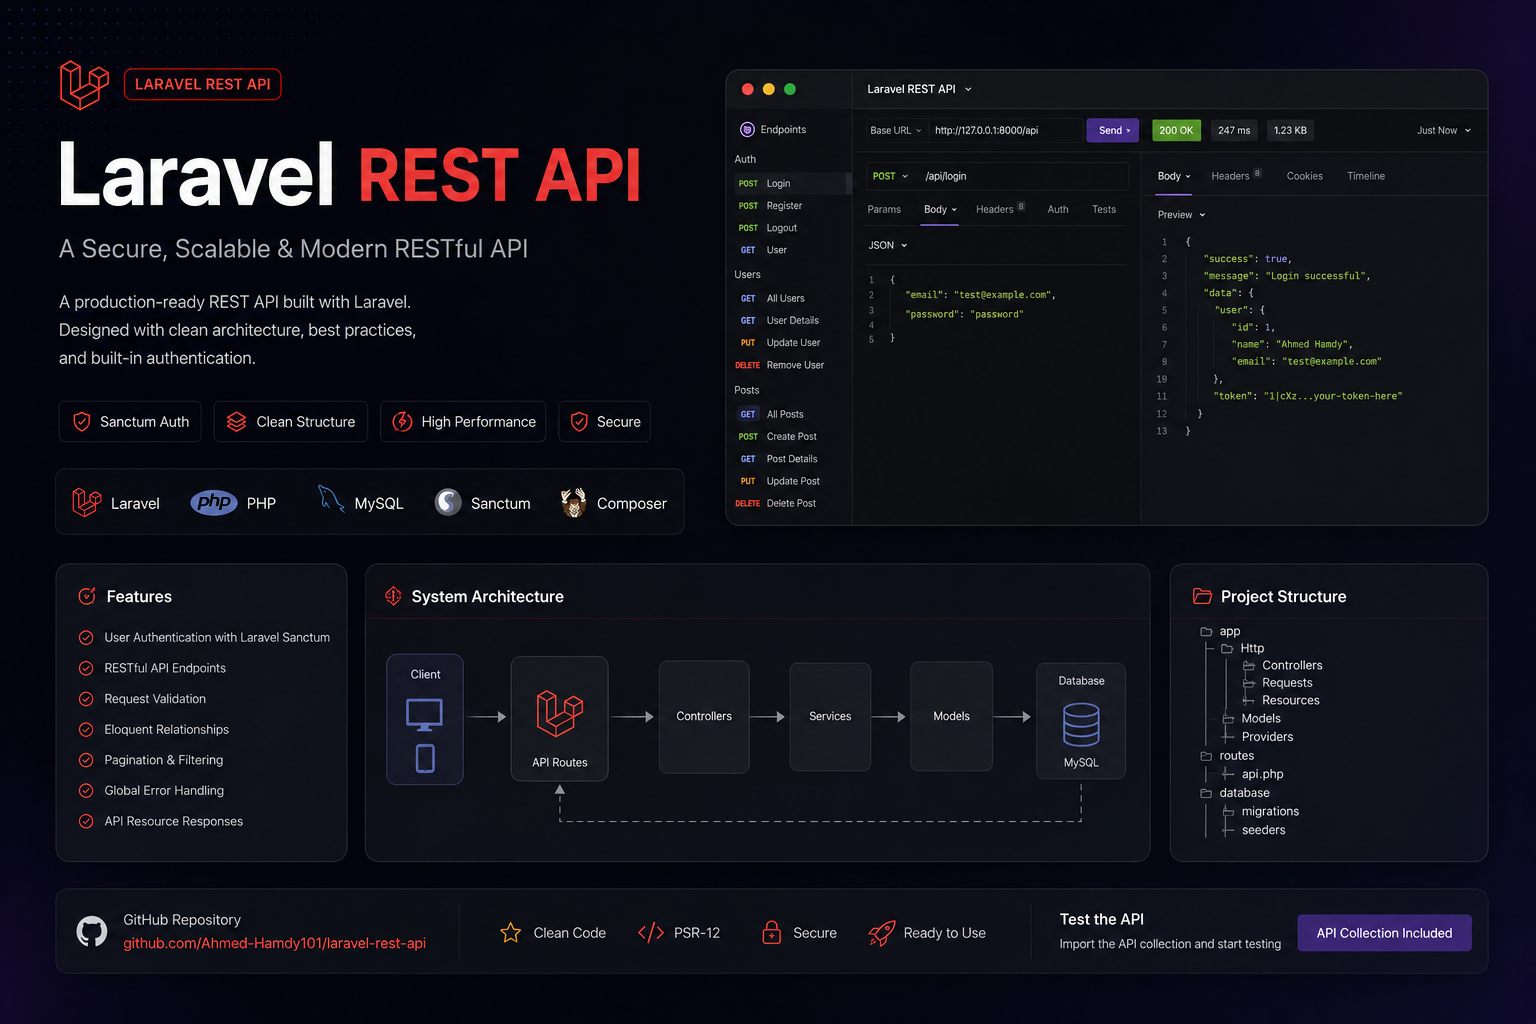The image size is (1536, 1024).
Task: Click the Client monitor icon
Action: (425, 714)
